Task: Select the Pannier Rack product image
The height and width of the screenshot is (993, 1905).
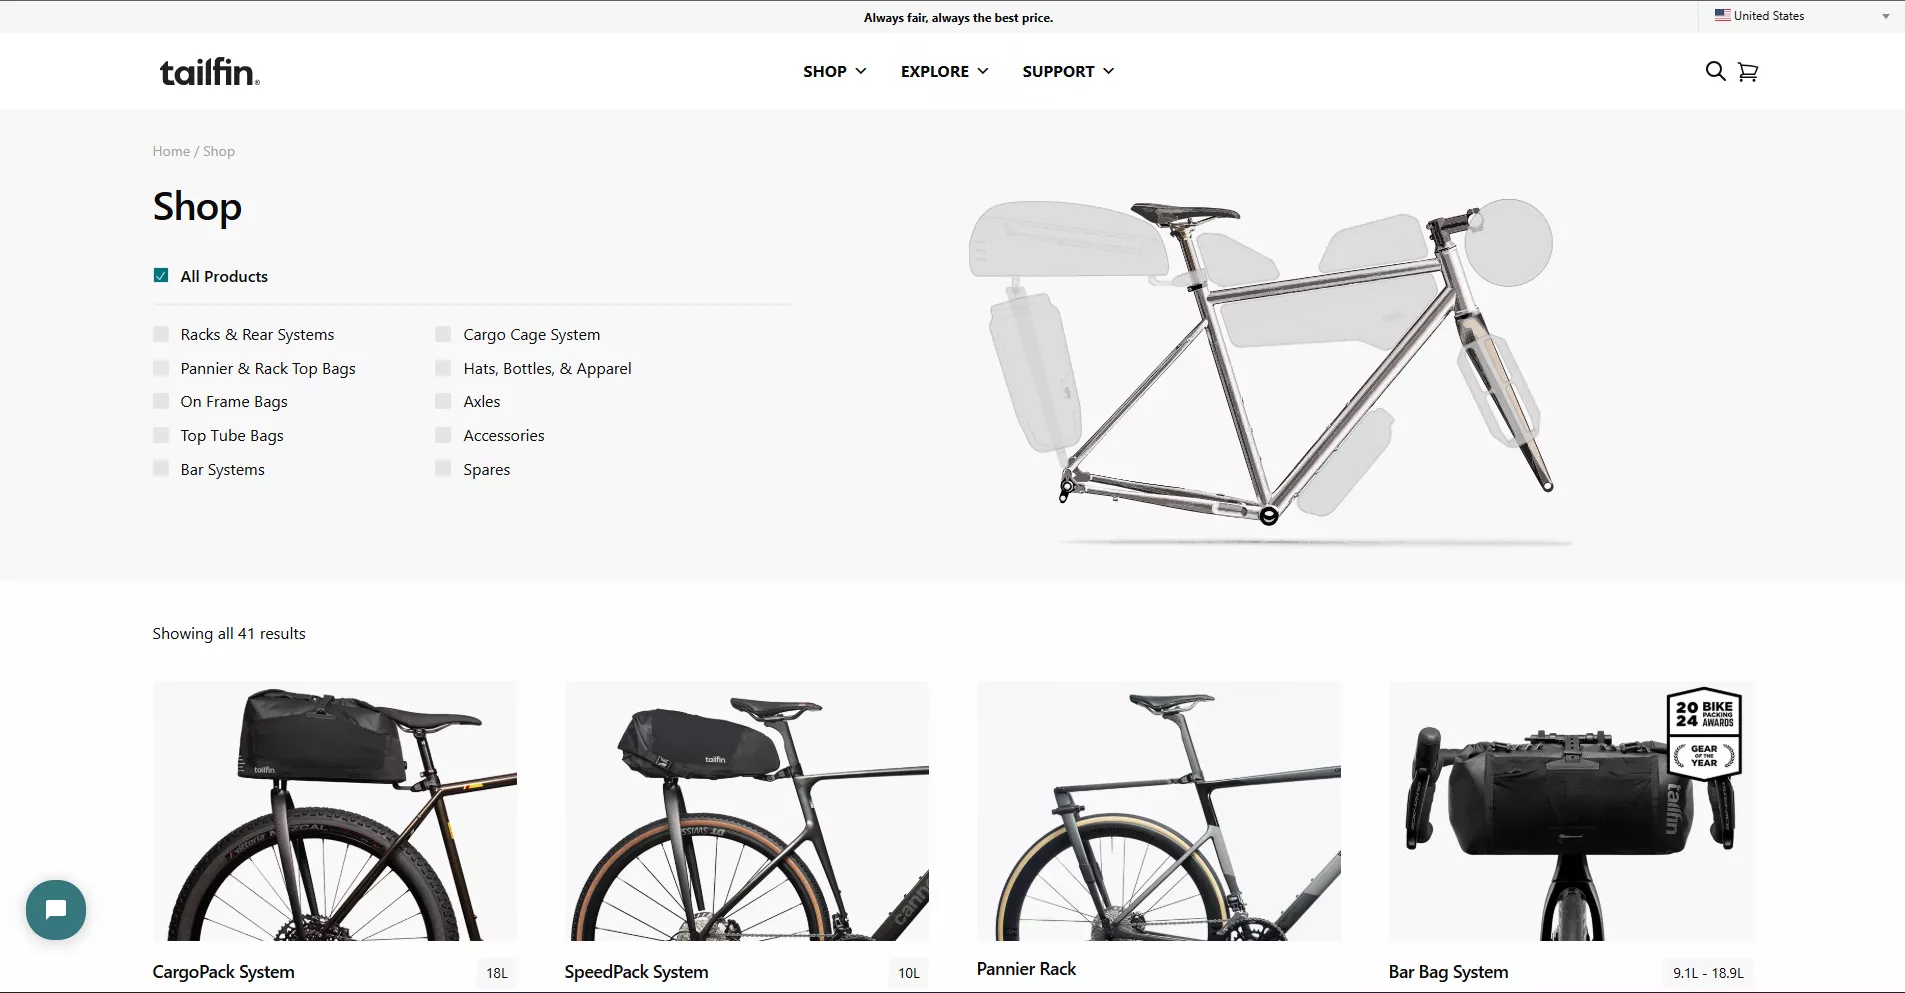Action: coord(1159,811)
